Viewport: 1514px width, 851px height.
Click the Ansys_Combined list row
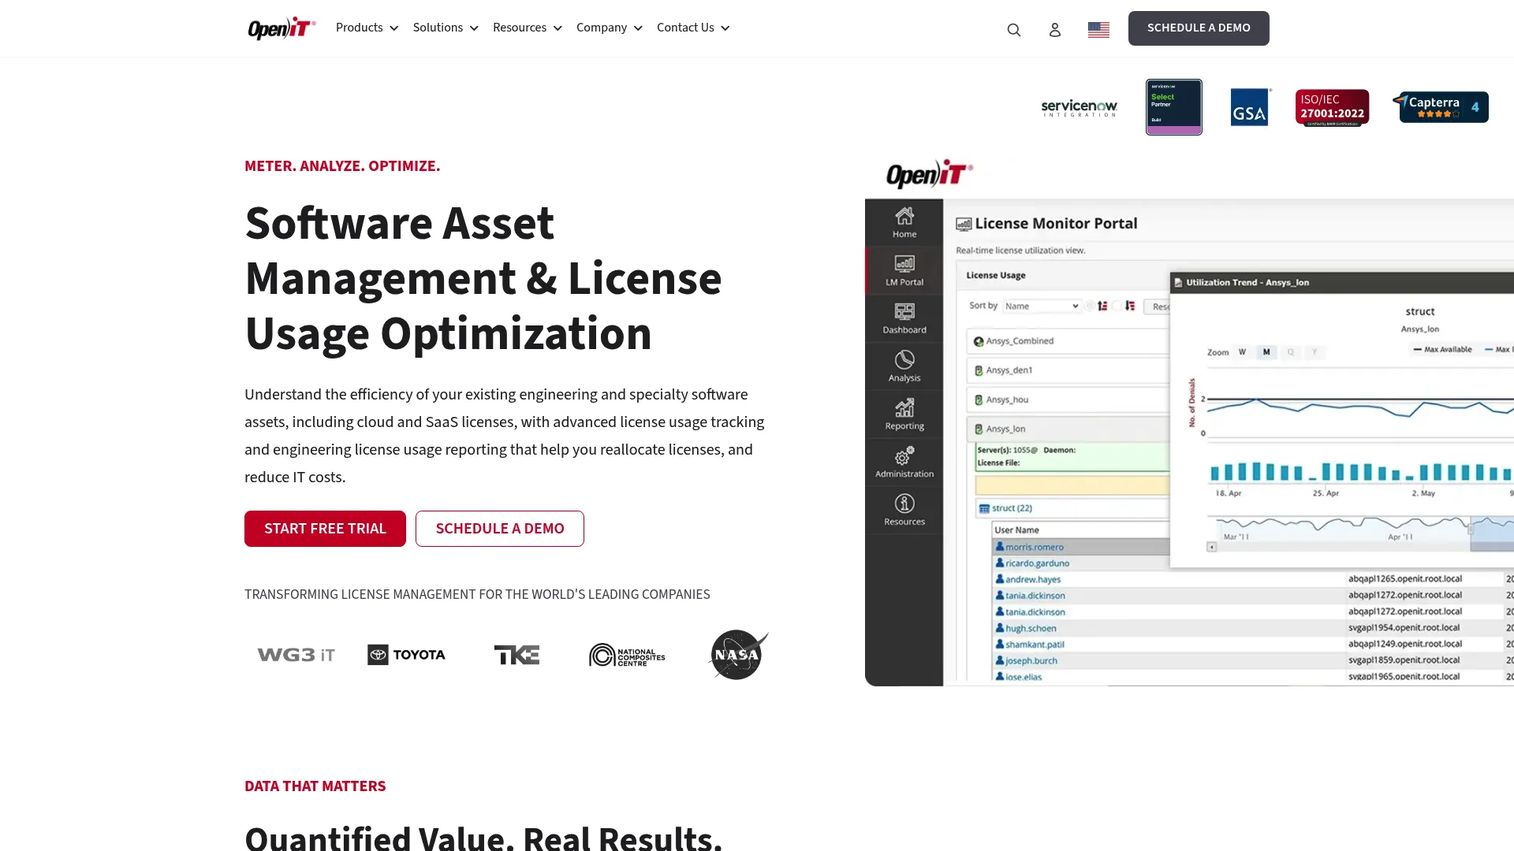point(1068,341)
